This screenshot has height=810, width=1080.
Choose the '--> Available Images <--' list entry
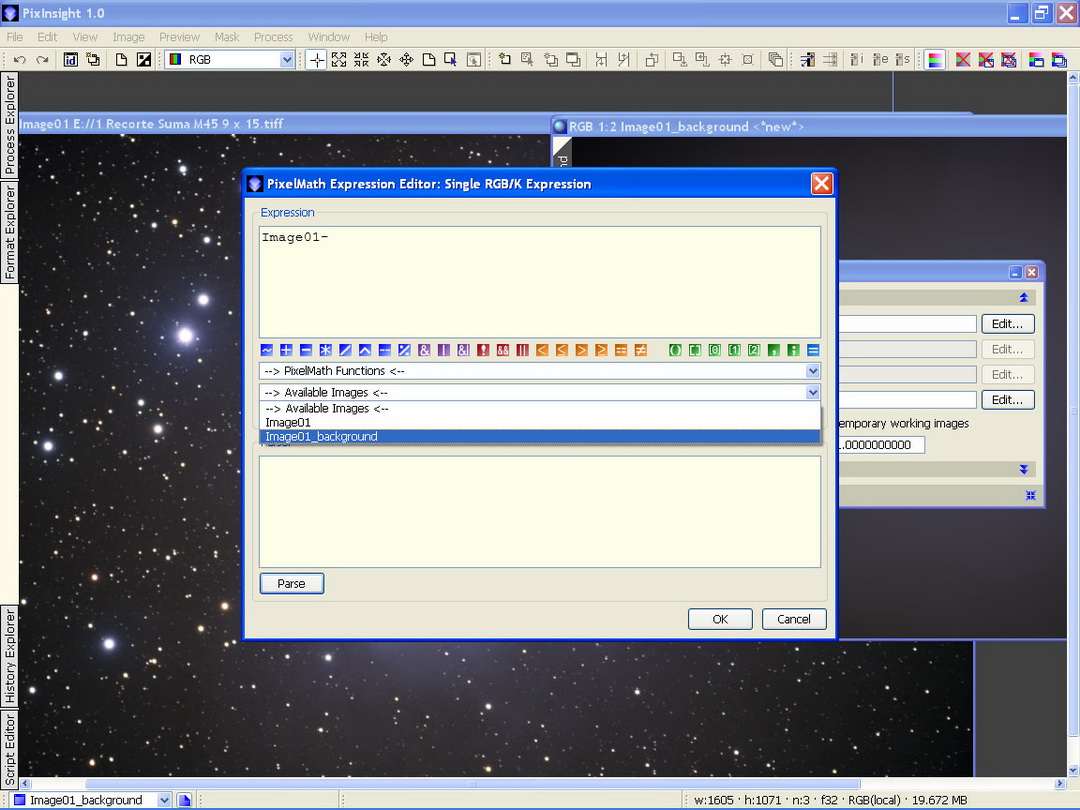pos(540,408)
